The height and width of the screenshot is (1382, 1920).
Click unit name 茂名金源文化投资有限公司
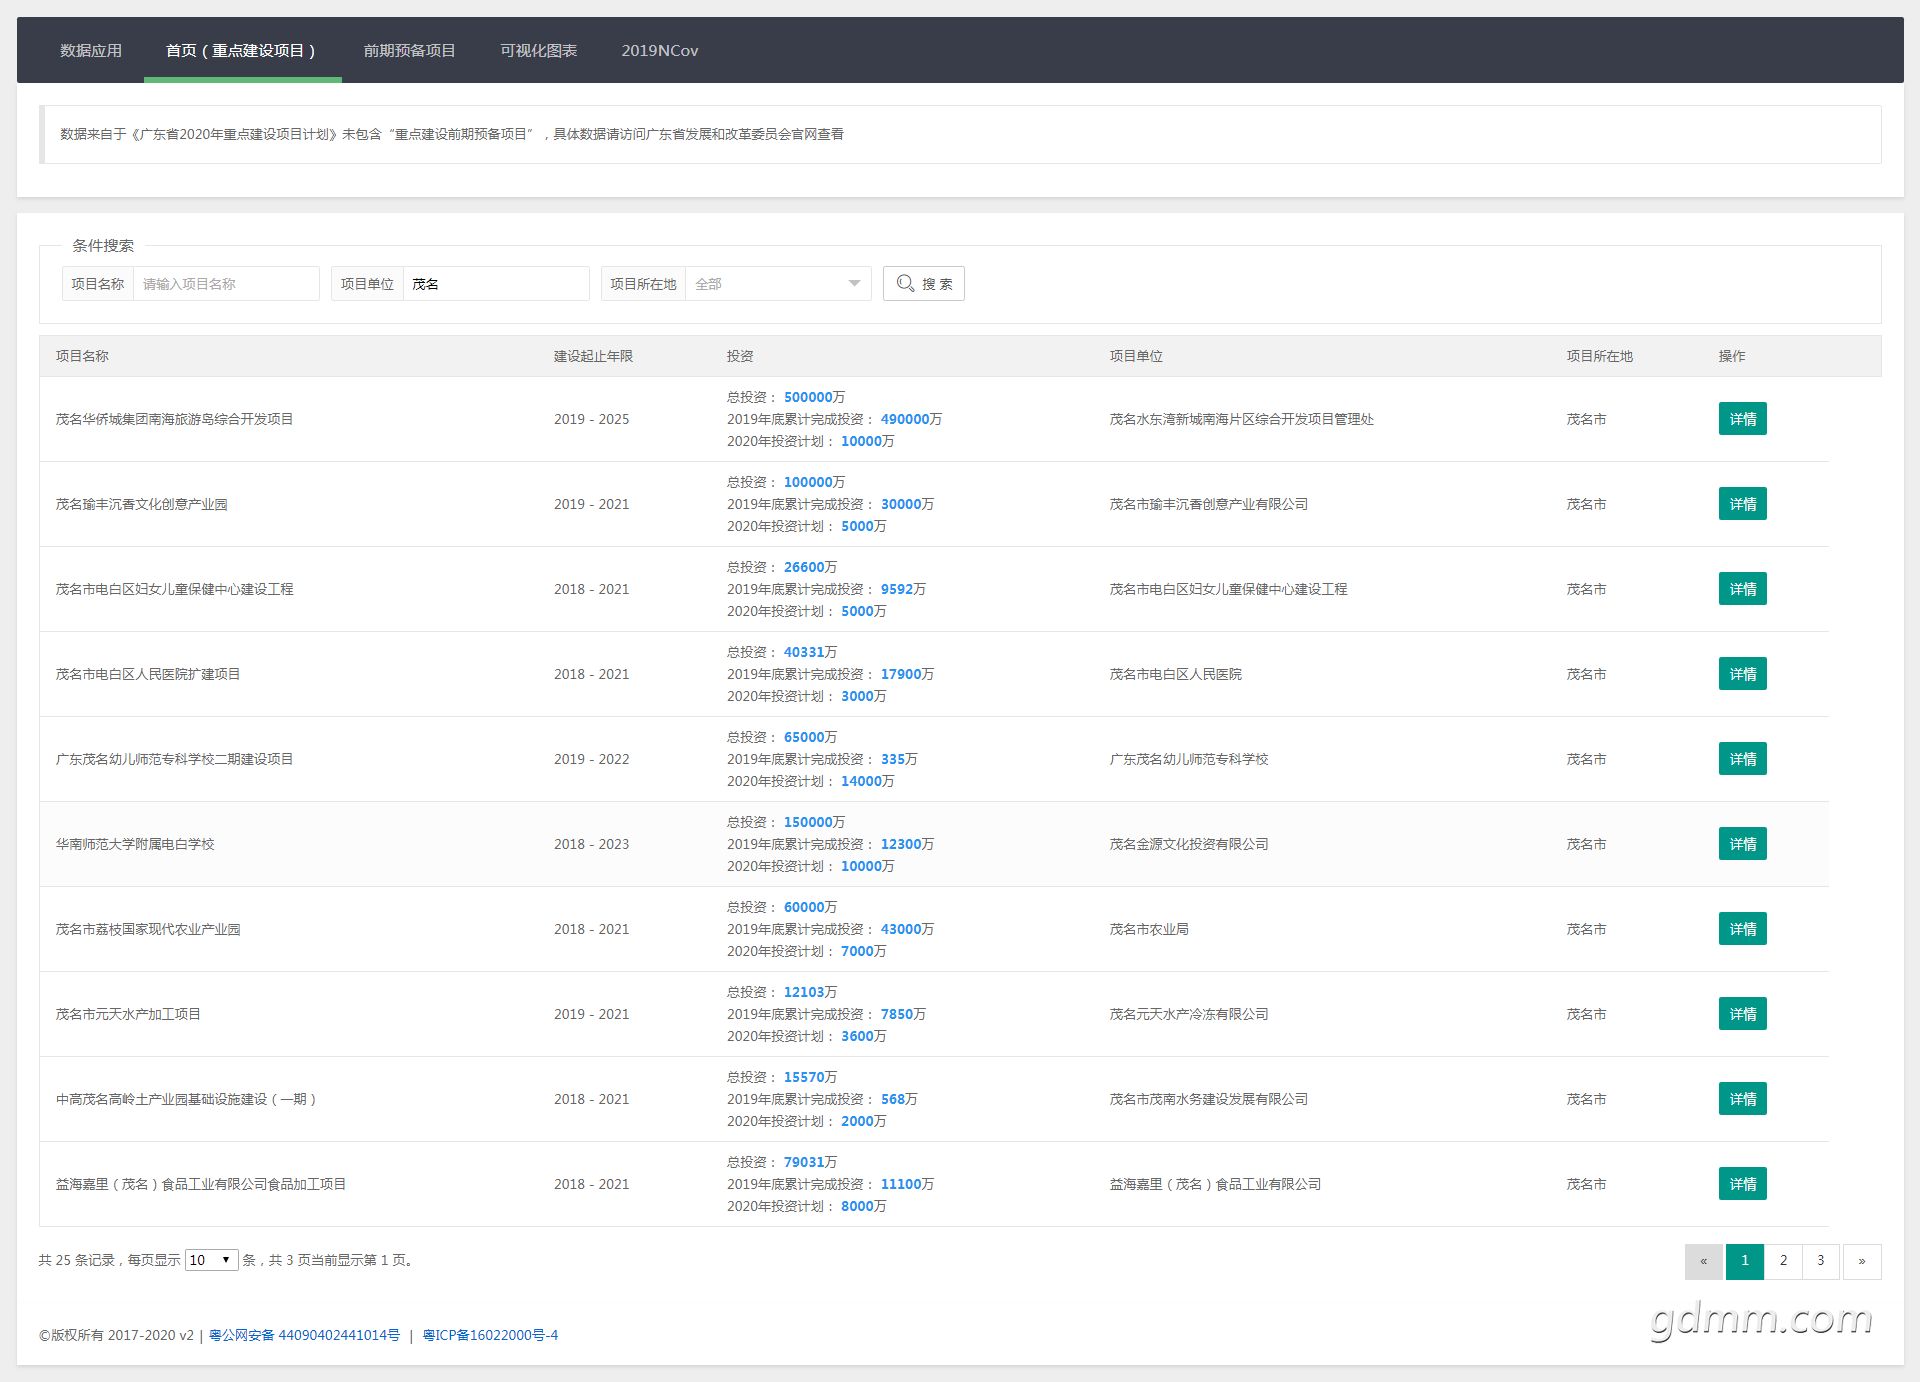[x=1189, y=844]
